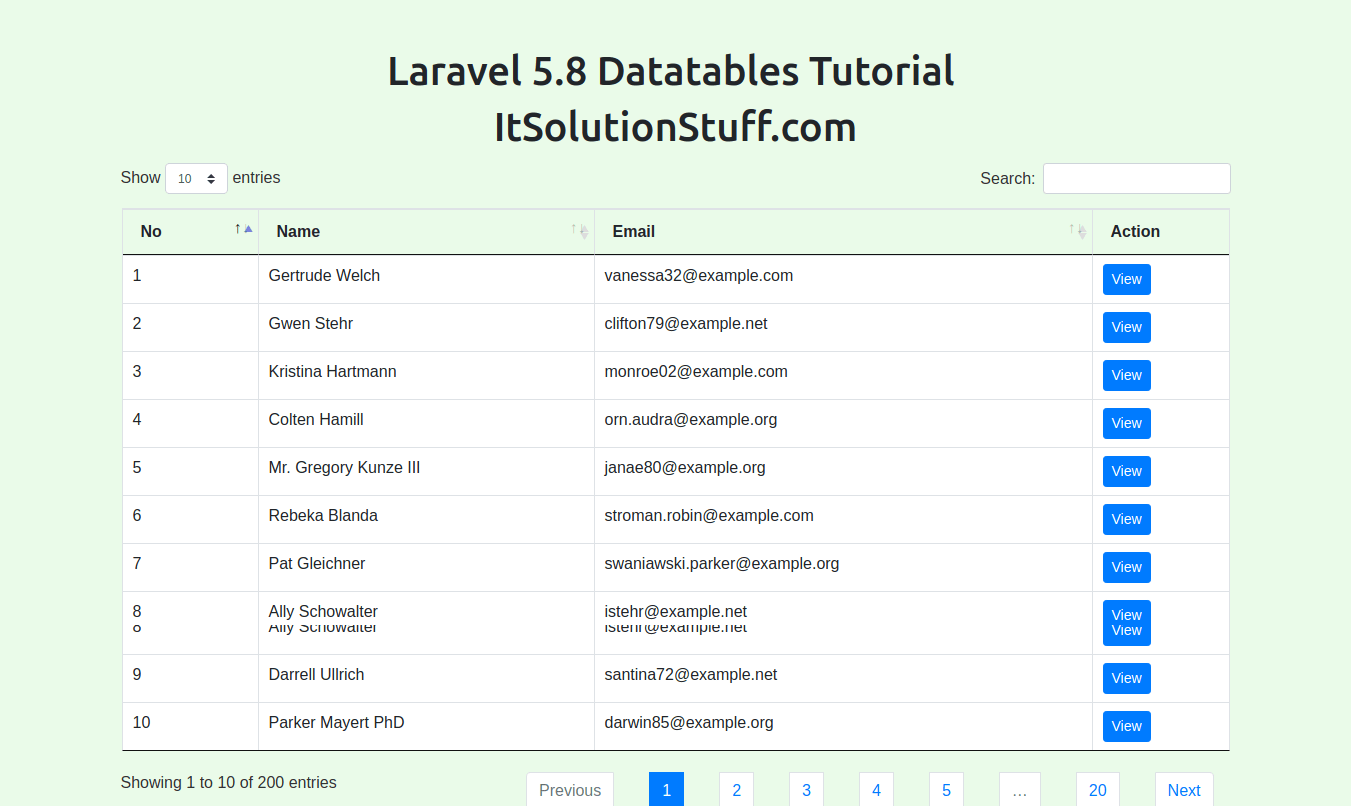View Mr. Gregory Kunze III's record

coord(1127,471)
